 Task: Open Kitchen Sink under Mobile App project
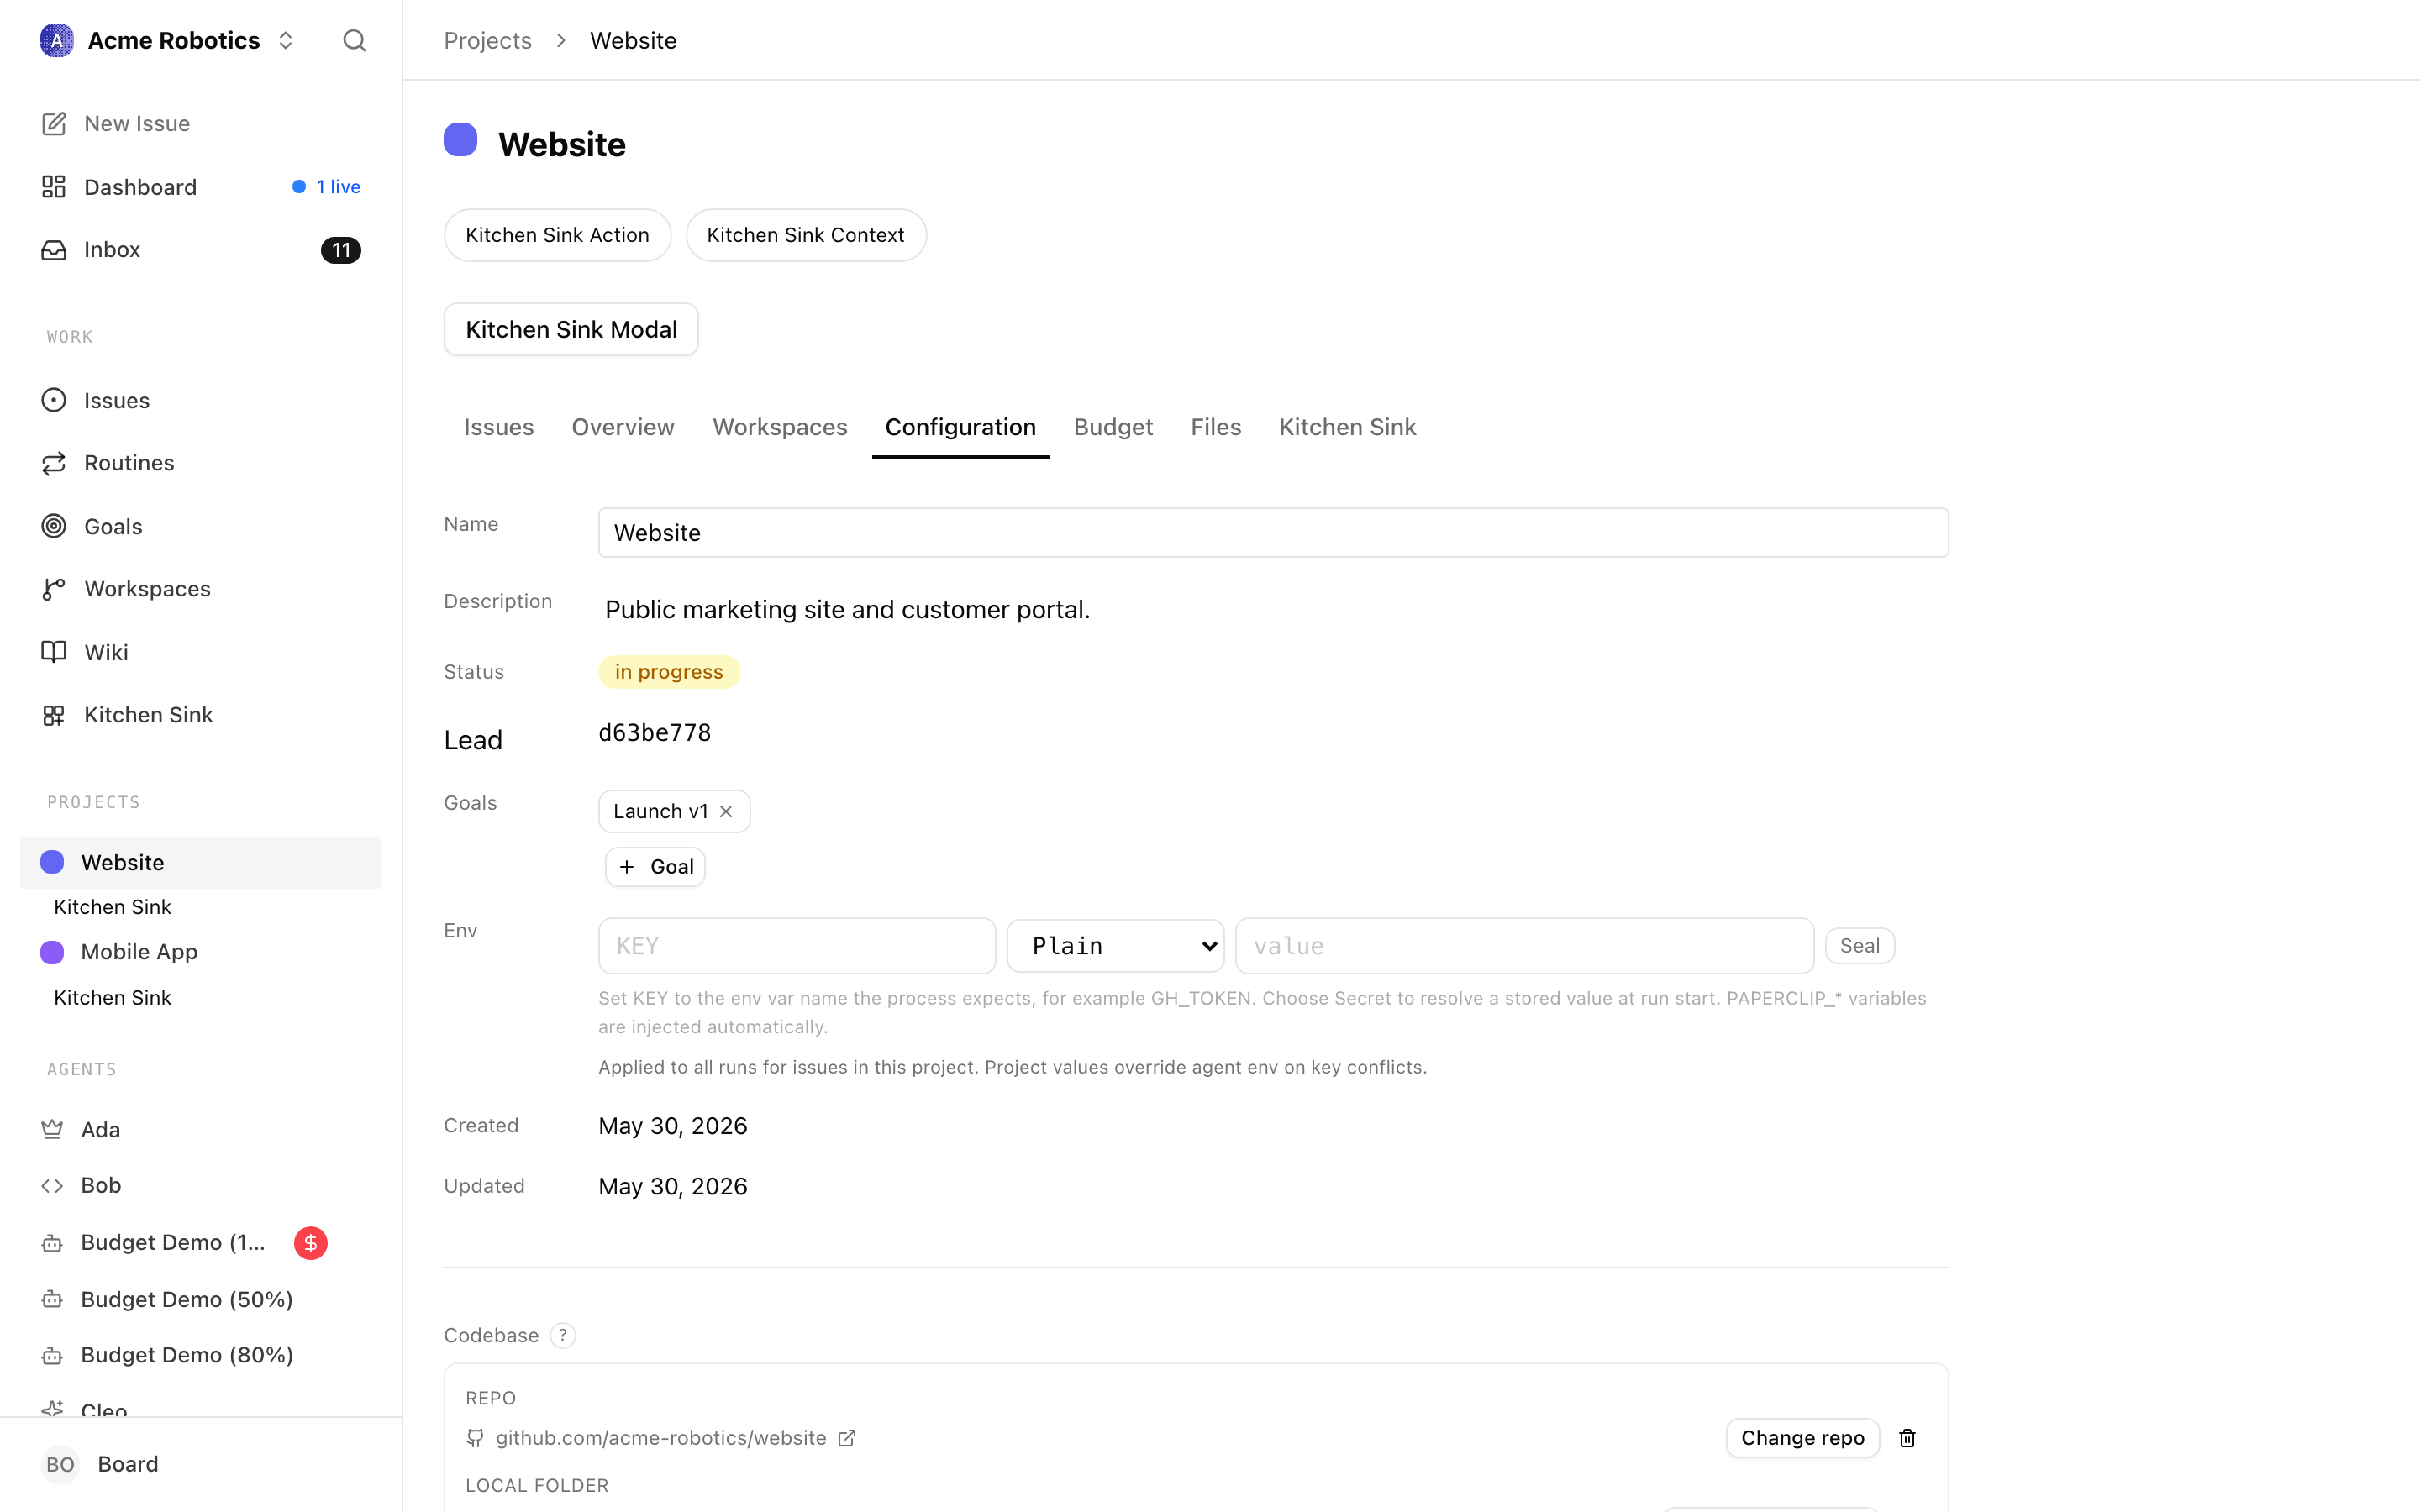[112, 998]
